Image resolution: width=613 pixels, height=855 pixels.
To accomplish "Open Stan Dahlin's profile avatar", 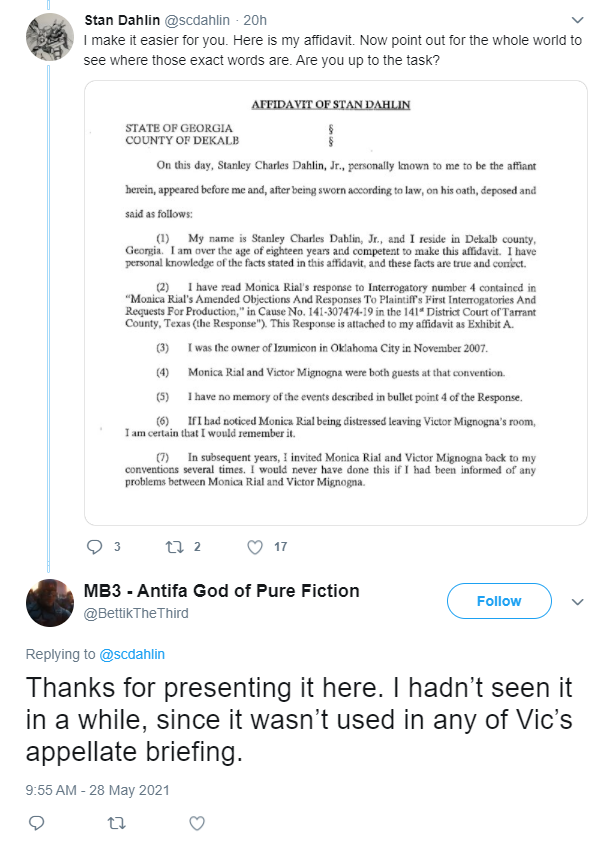I will click(x=50, y=37).
